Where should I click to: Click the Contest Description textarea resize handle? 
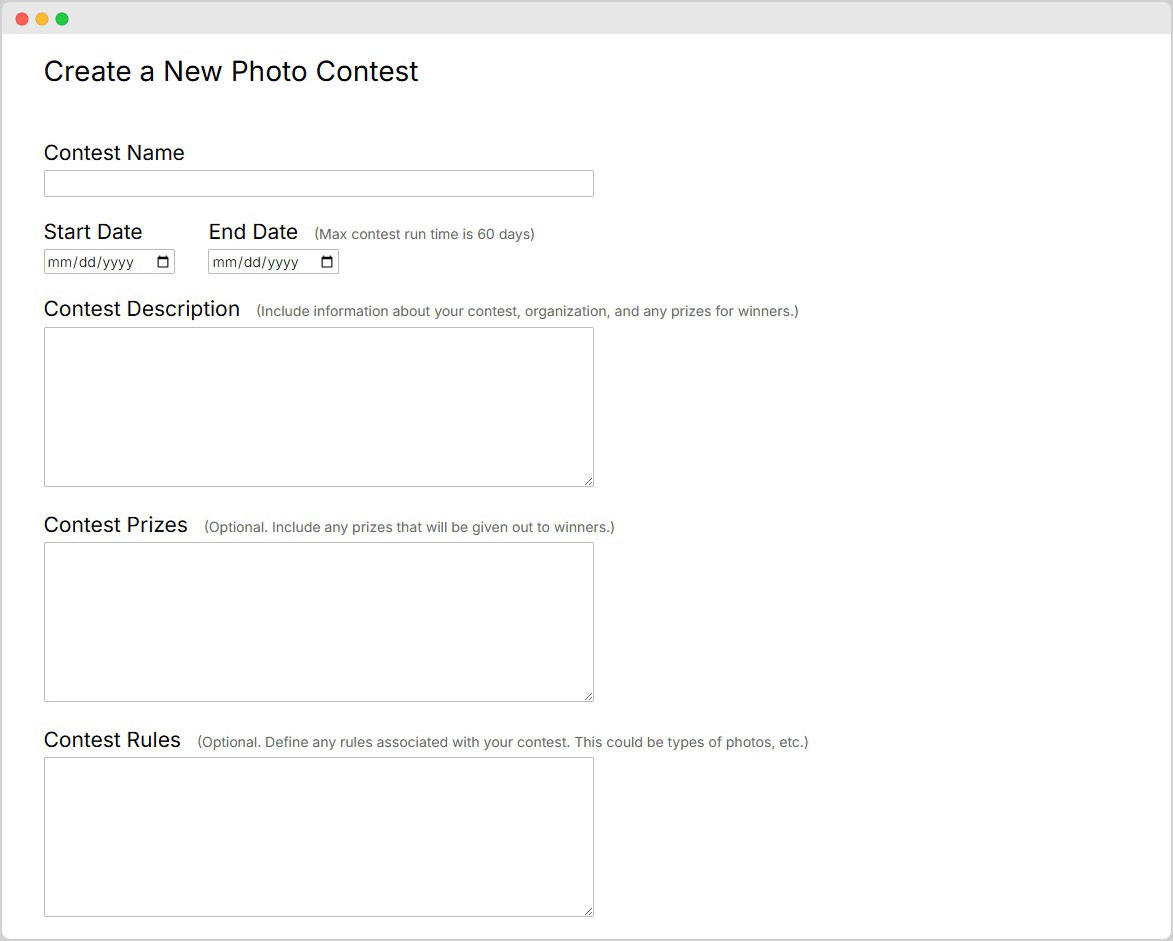588,481
